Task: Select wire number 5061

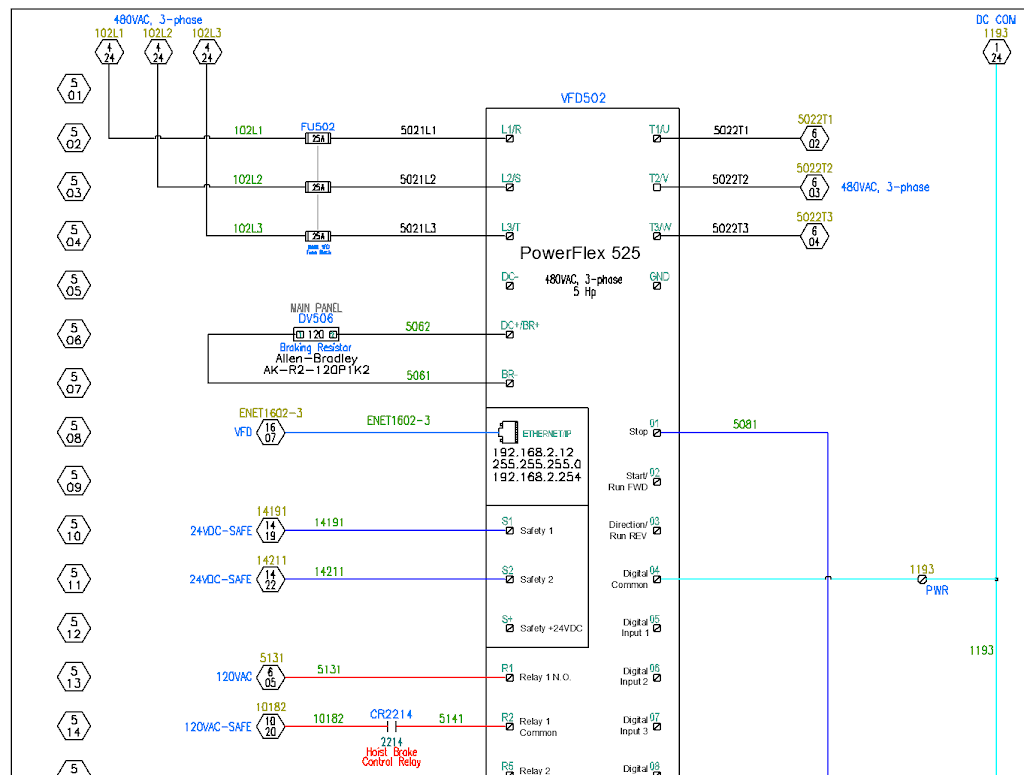Action: click(x=418, y=375)
